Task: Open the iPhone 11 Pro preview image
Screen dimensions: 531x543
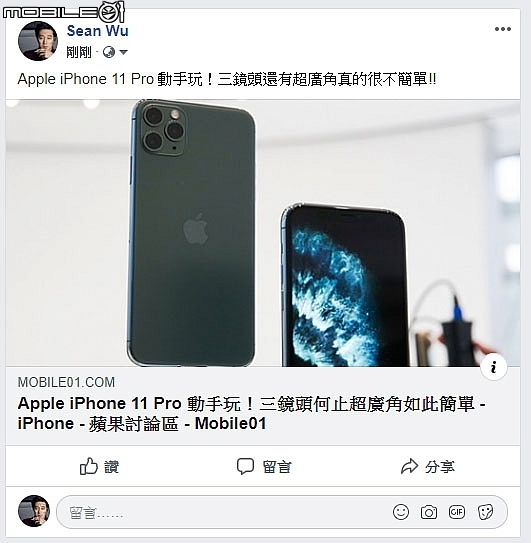Action: [x=263, y=233]
